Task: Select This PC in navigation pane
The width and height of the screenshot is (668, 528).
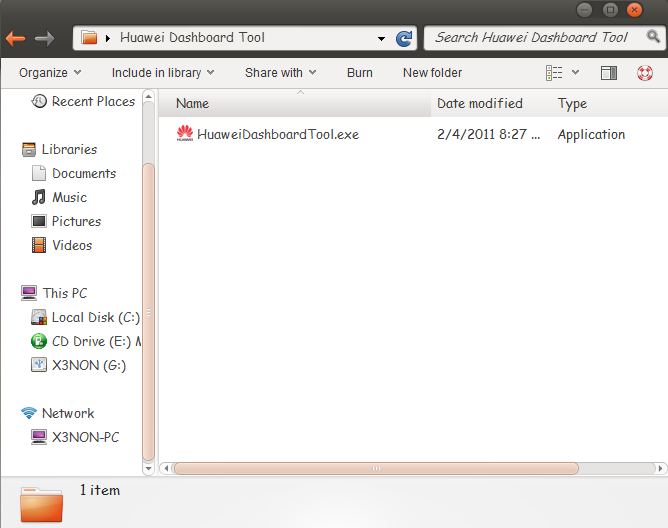Action: coord(65,293)
